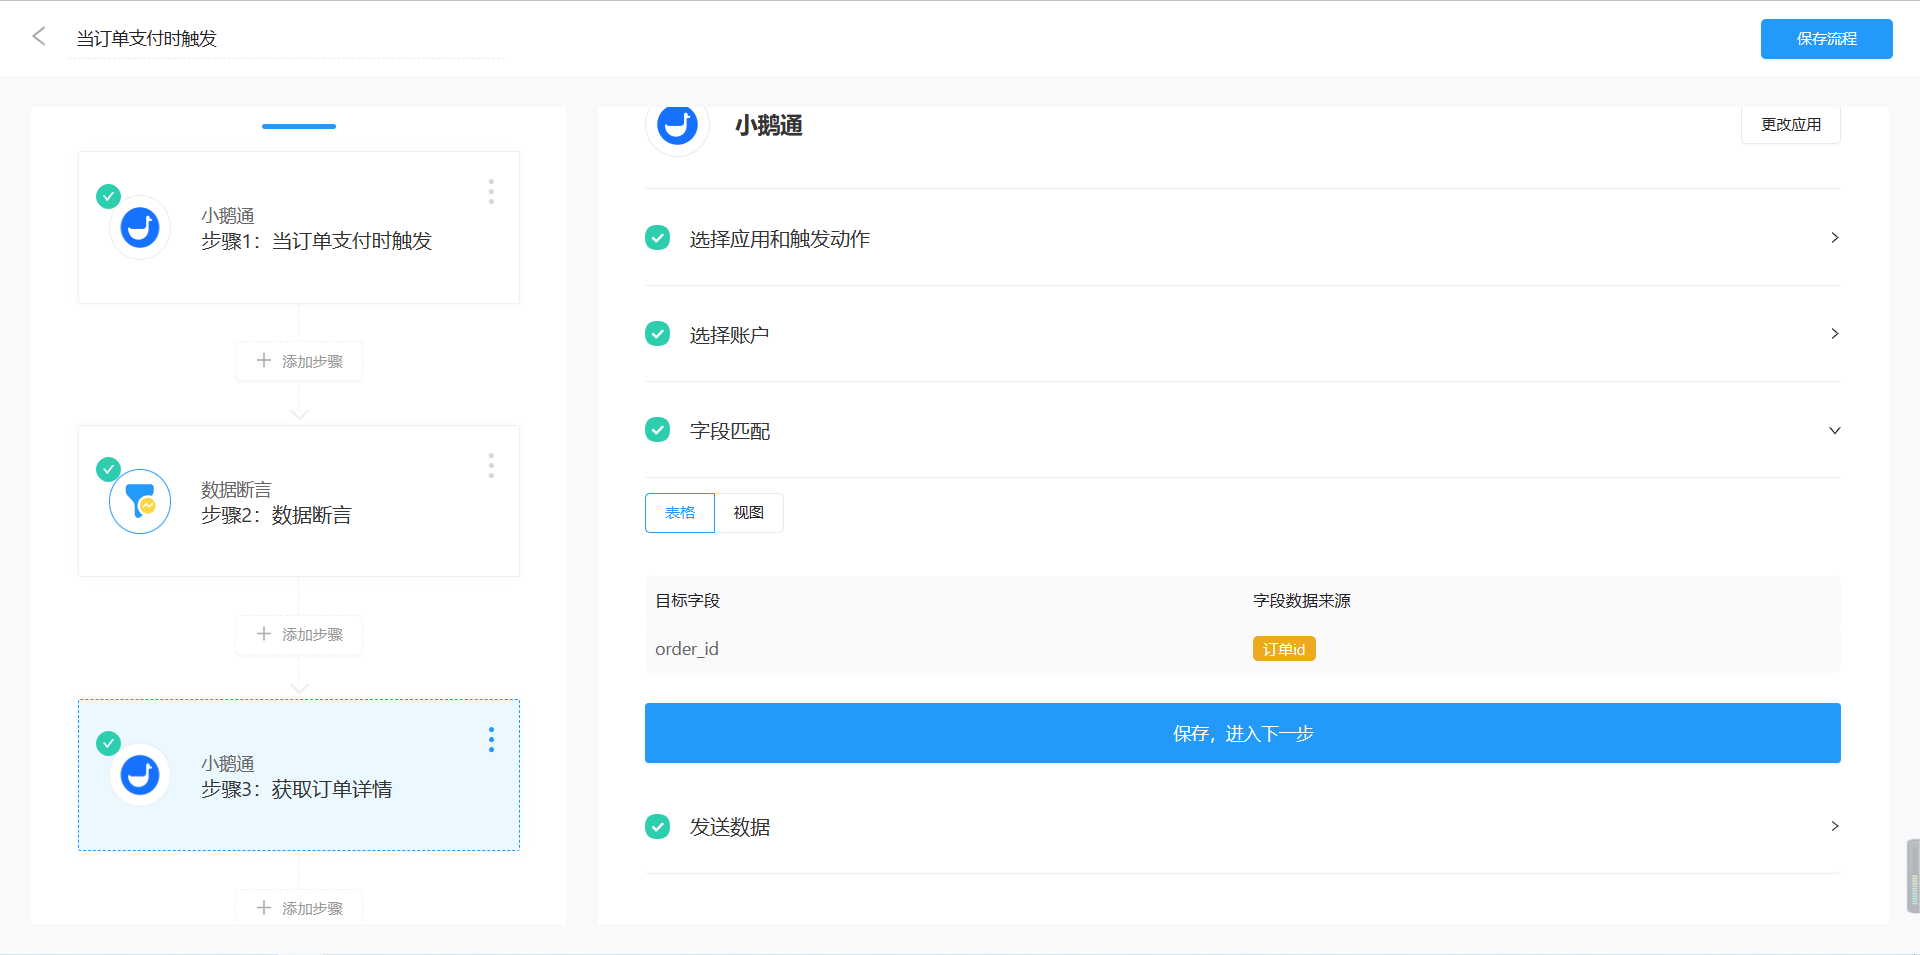Viewport: 1920px width, 955px height.
Task: Click the 目标字段 column header
Action: [x=688, y=601]
